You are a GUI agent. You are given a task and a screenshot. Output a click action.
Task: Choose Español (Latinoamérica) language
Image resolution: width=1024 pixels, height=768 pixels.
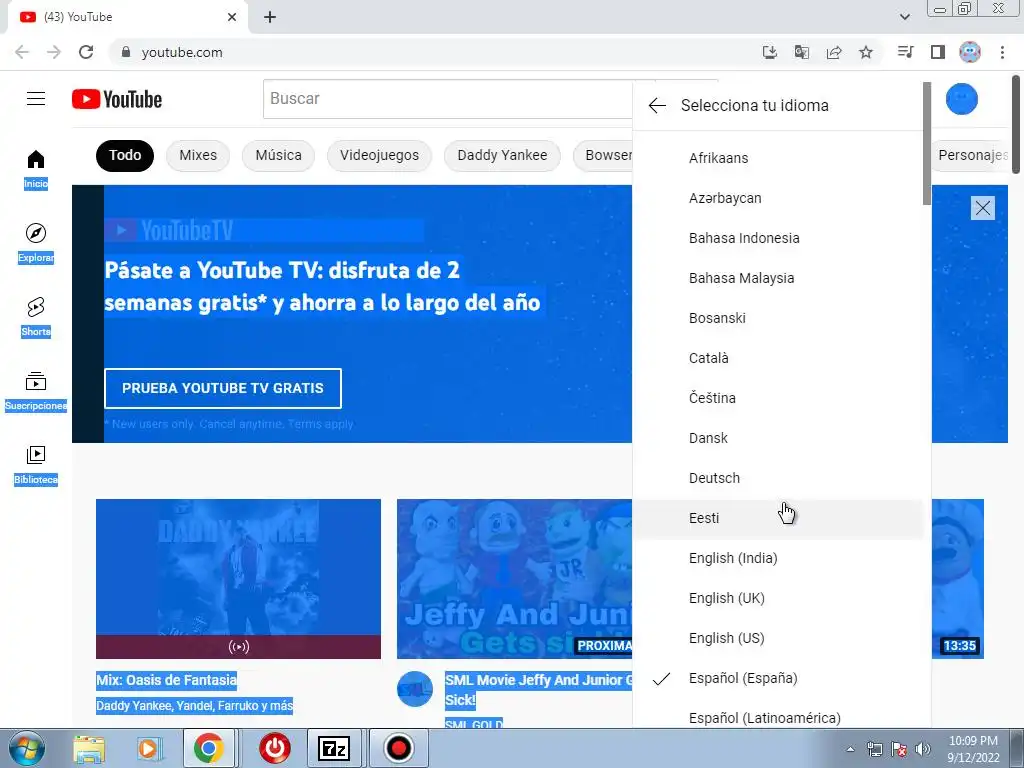(x=778, y=714)
